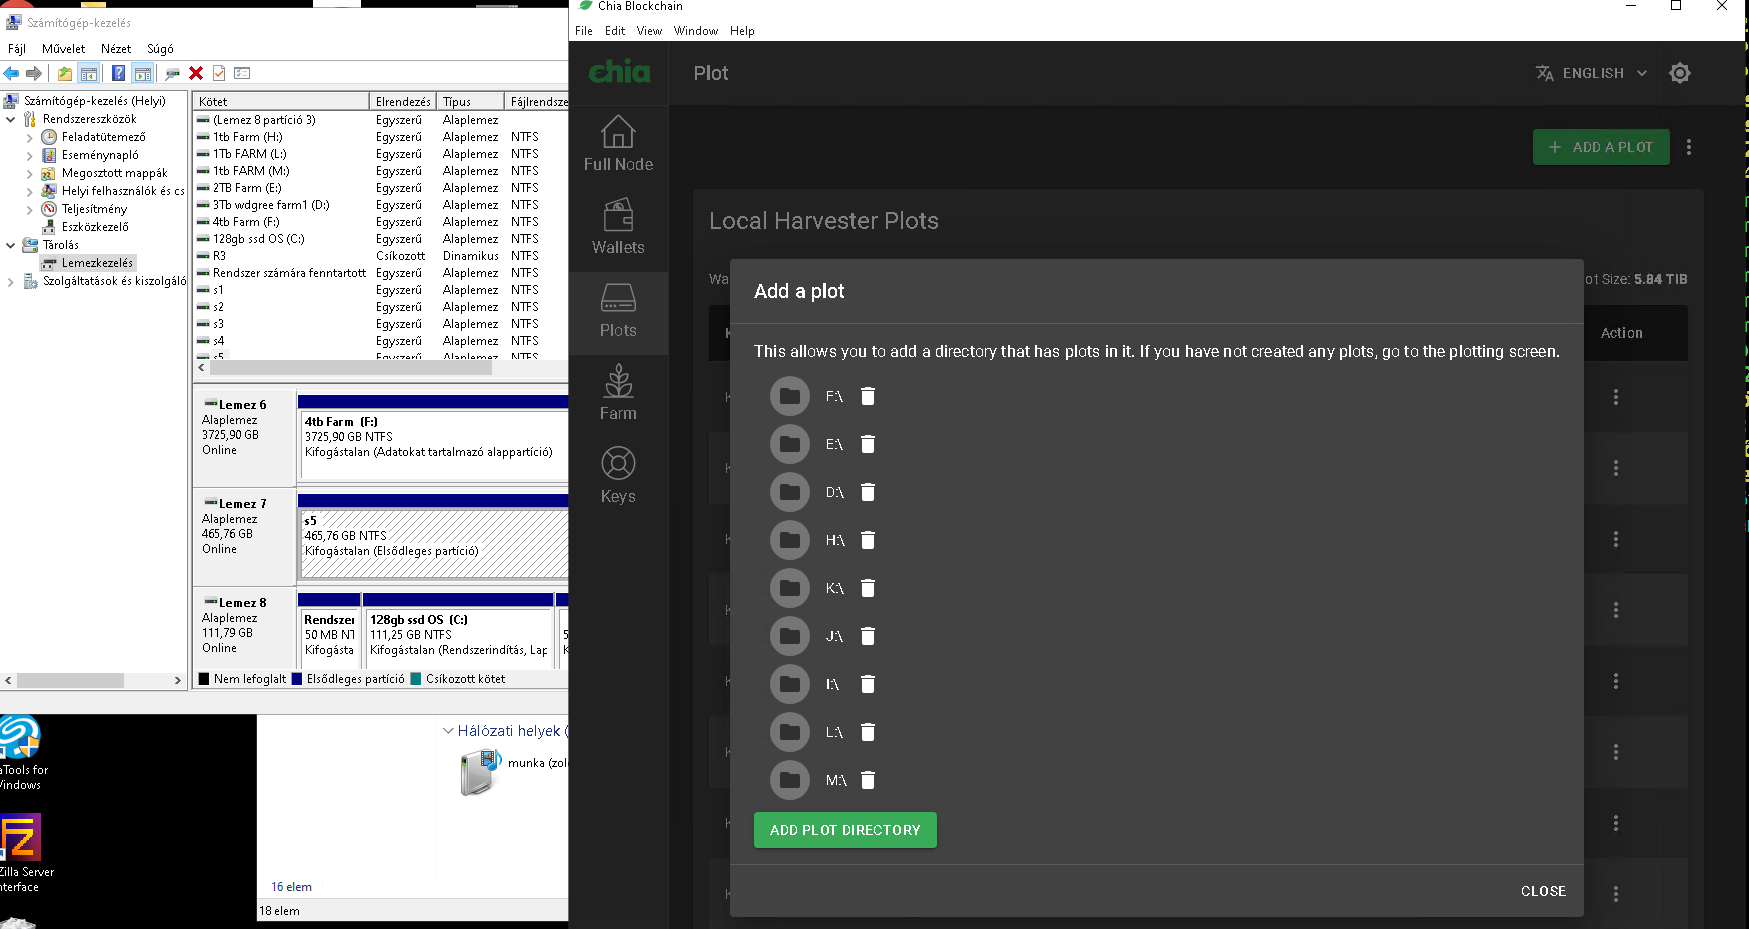This screenshot has width=1749, height=929.
Task: Delete the K:\ plot directory
Action: [x=868, y=588]
